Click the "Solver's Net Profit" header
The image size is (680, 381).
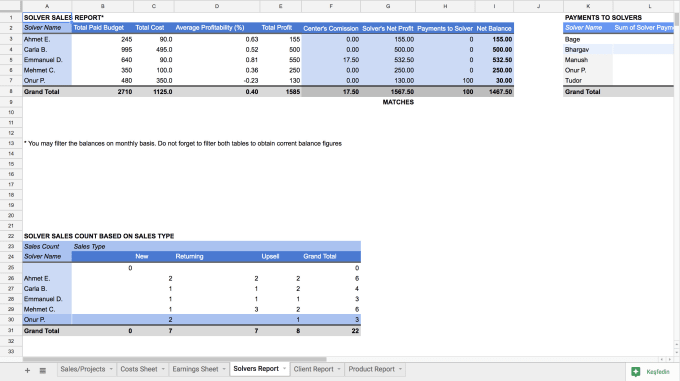[x=388, y=28]
